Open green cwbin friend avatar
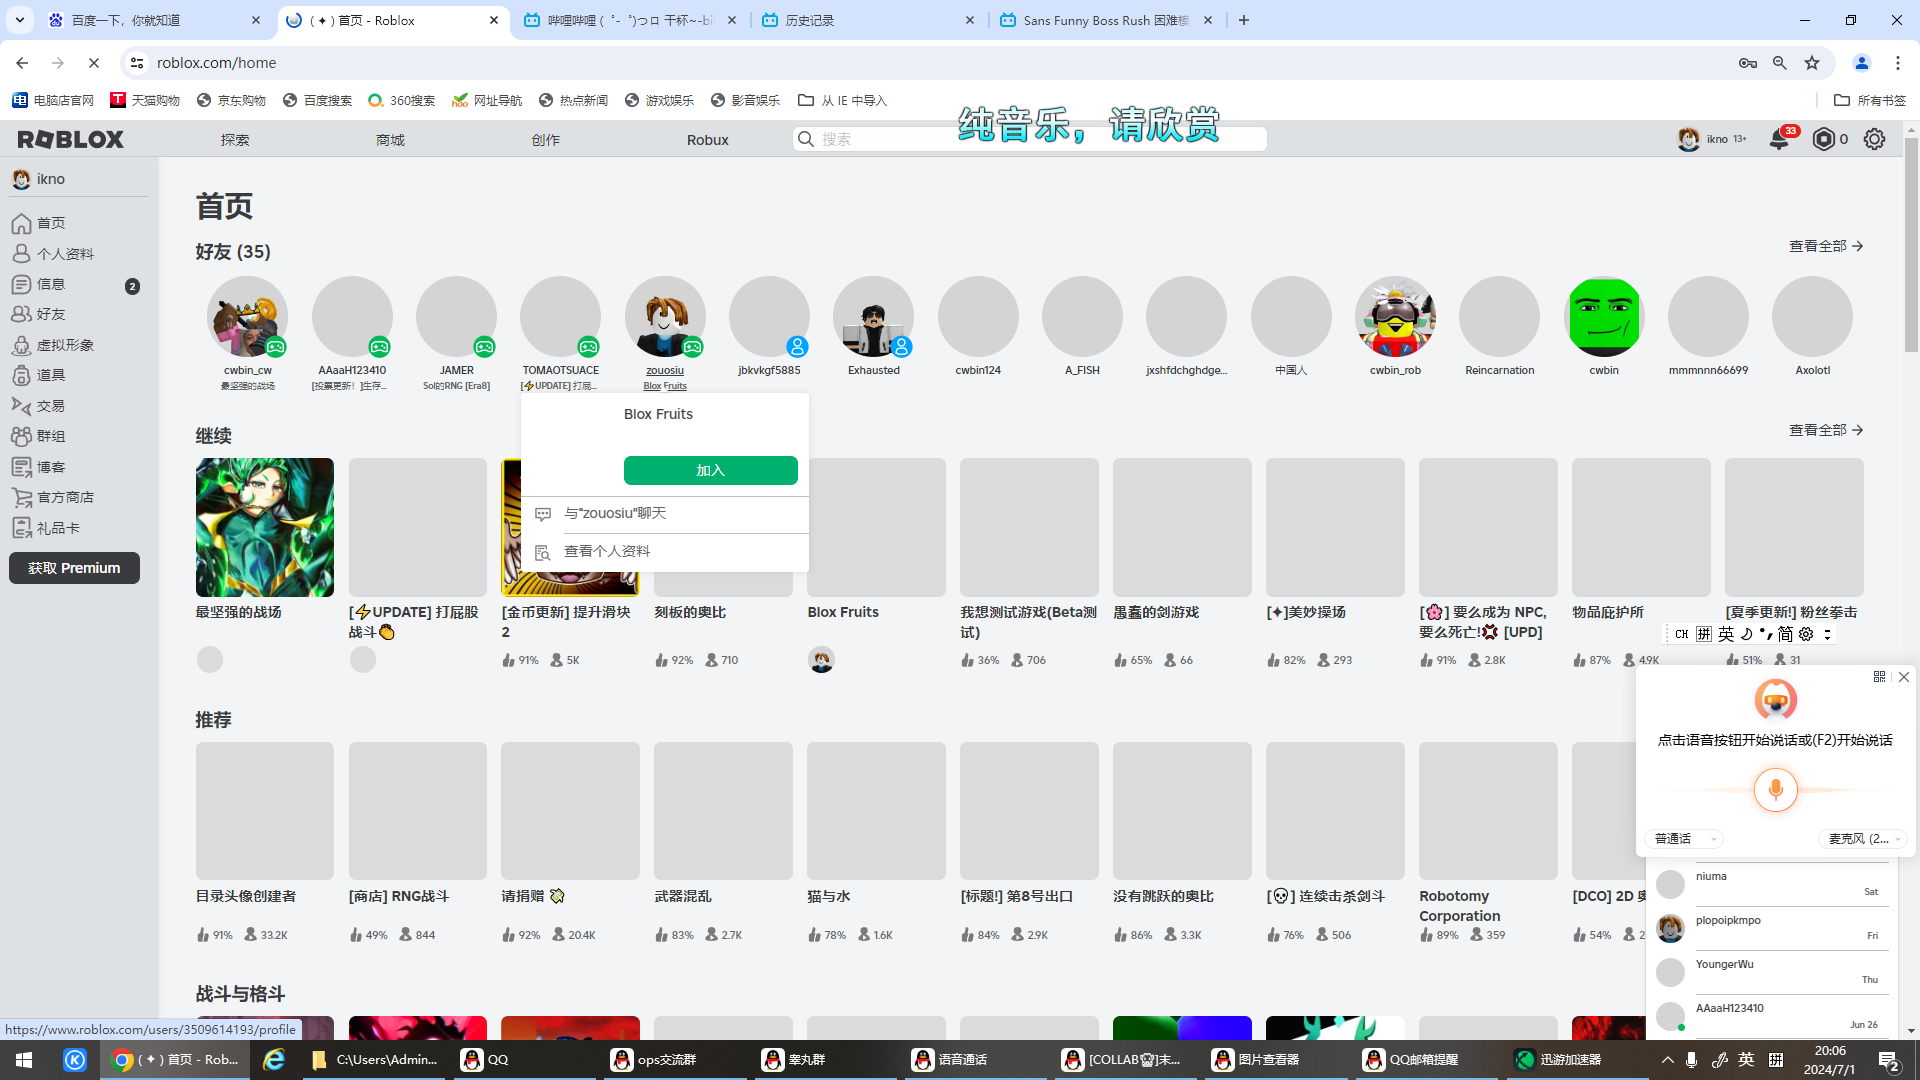The width and height of the screenshot is (1920, 1080). 1604,316
